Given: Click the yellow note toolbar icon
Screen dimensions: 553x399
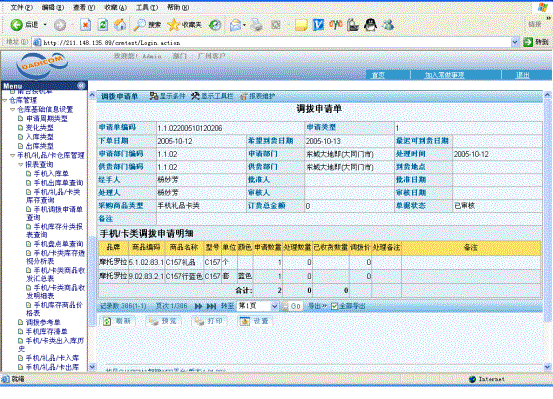Looking at the screenshot, I should click(x=301, y=25).
